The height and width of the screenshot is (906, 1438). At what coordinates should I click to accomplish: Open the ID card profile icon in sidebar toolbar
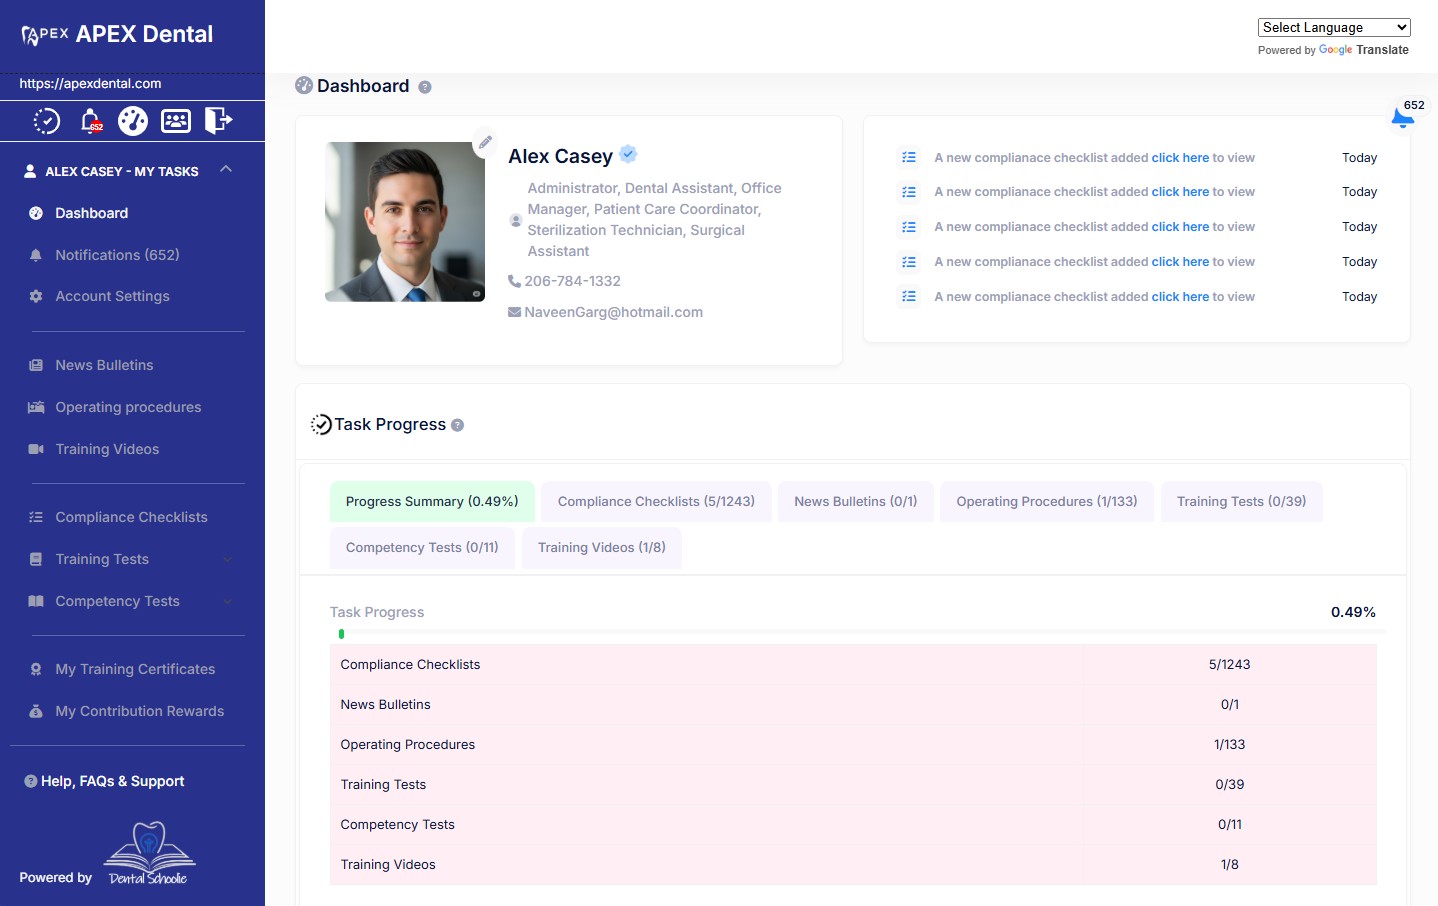tap(176, 121)
